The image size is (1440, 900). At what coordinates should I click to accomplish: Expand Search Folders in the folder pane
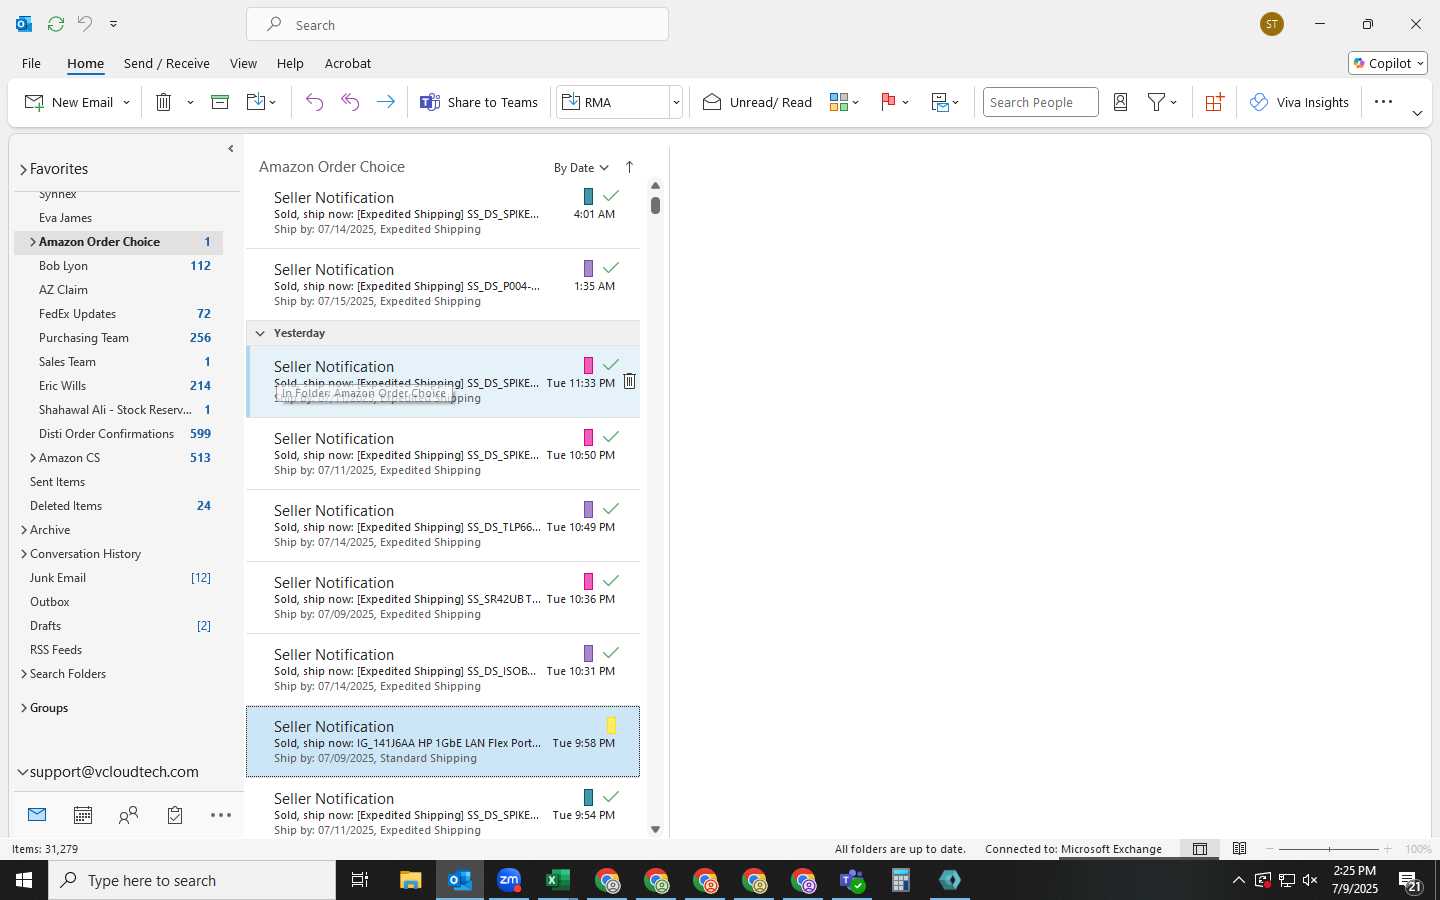24,674
